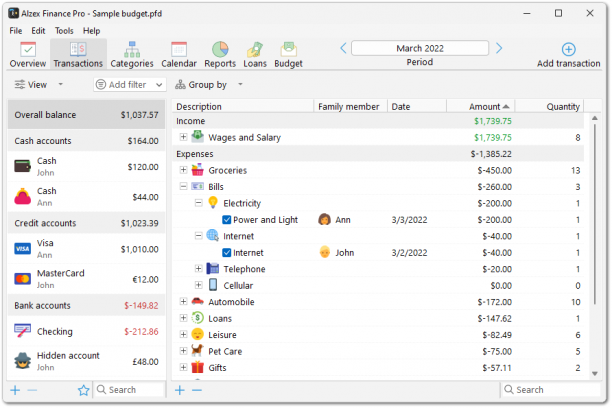Open the Categories section
Screen dimensions: 612x408
[x=132, y=55]
